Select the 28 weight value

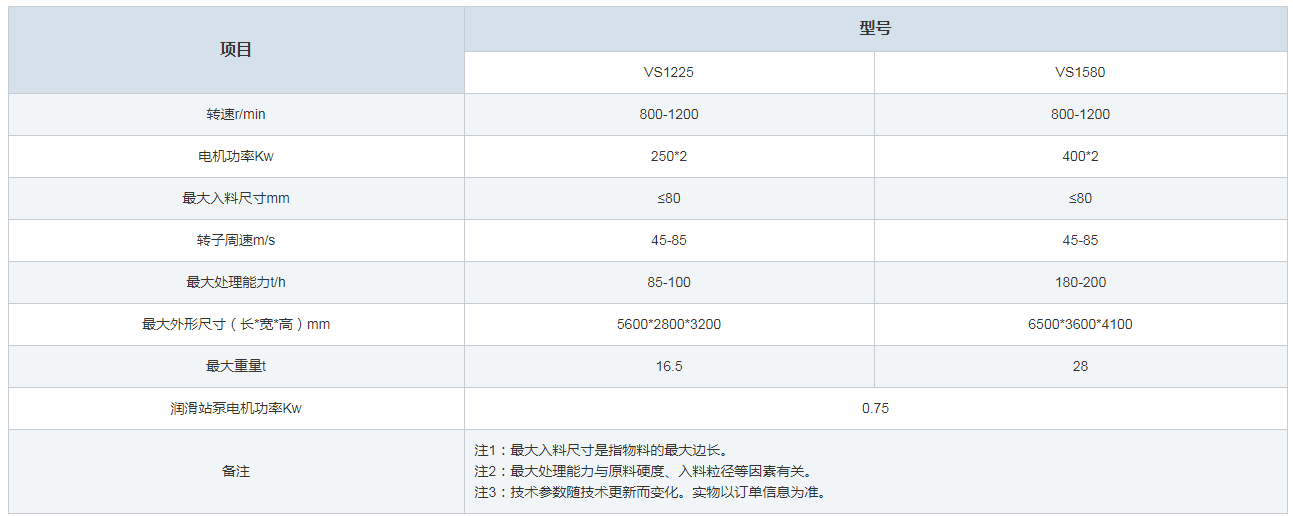click(x=1080, y=366)
